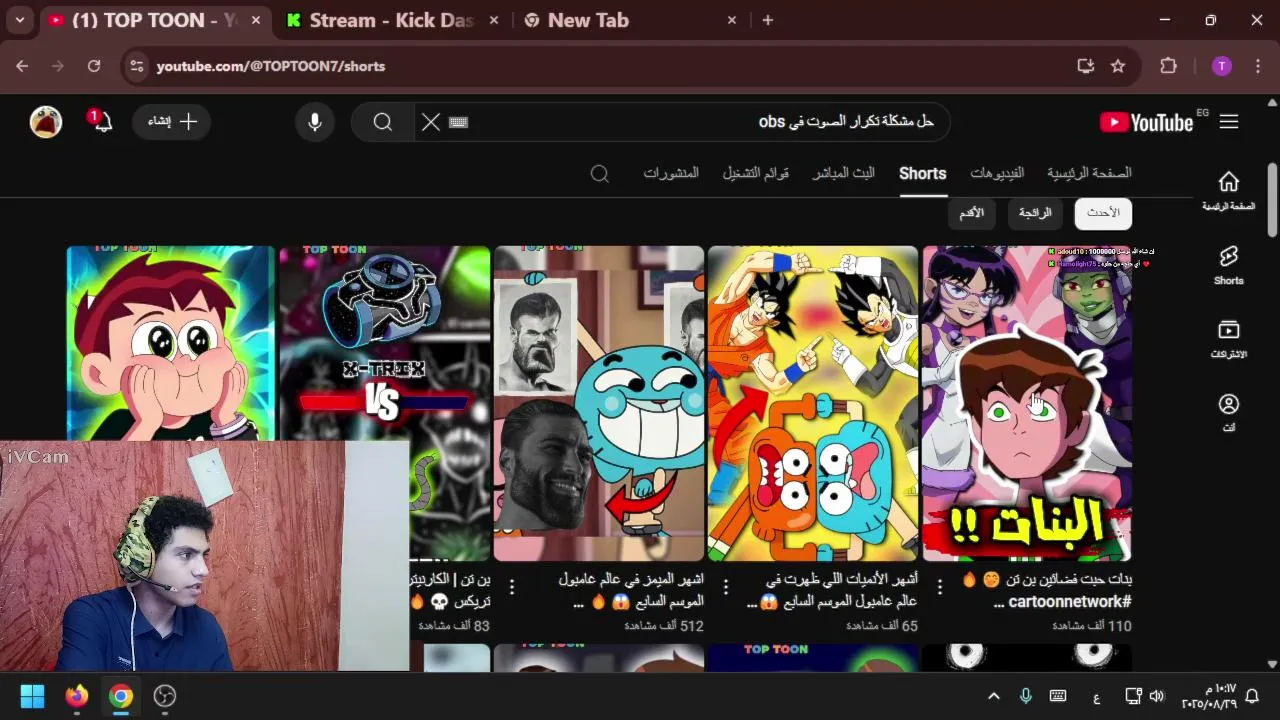Open options menu for the 65K views short
Viewport: 1280px width, 720px height.
726,586
